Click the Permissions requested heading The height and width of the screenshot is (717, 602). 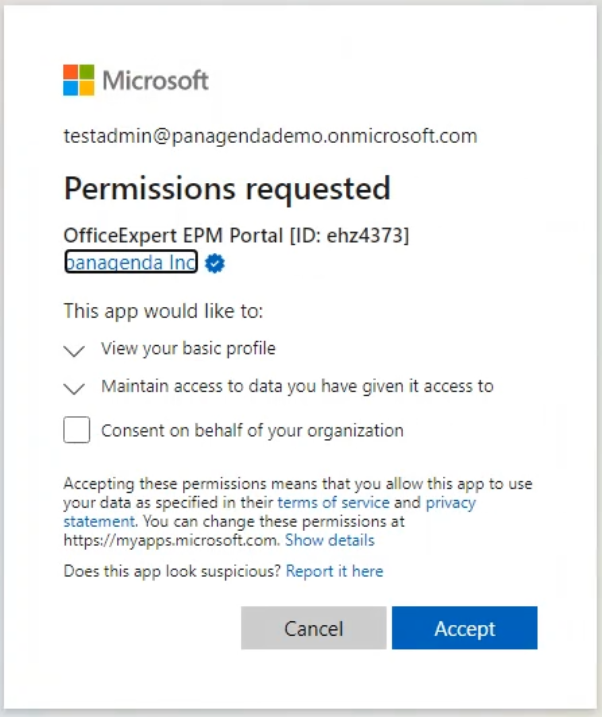227,188
